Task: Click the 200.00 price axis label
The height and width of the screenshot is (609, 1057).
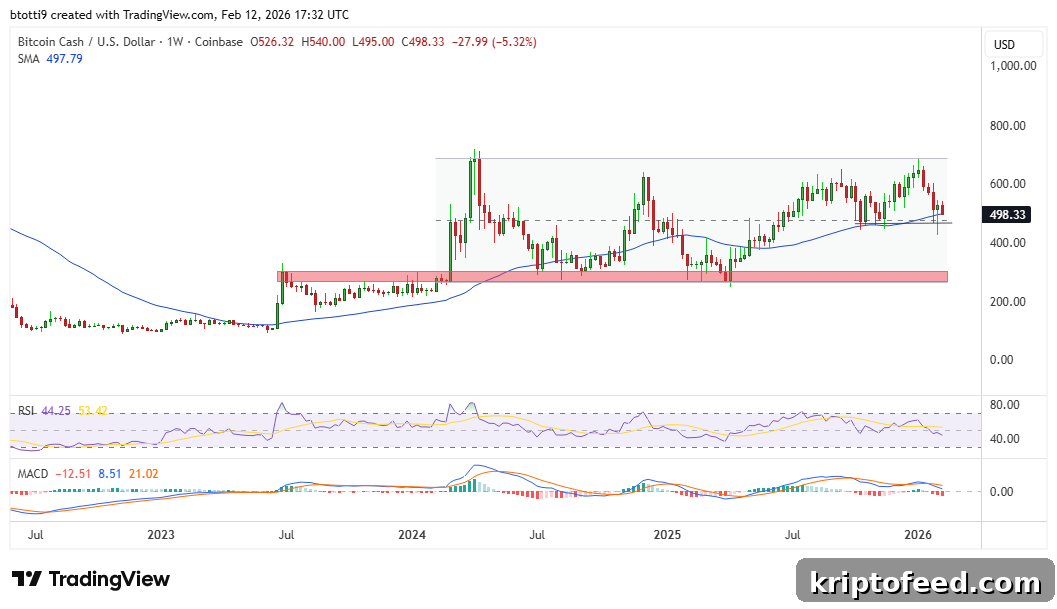Action: coord(1008,301)
